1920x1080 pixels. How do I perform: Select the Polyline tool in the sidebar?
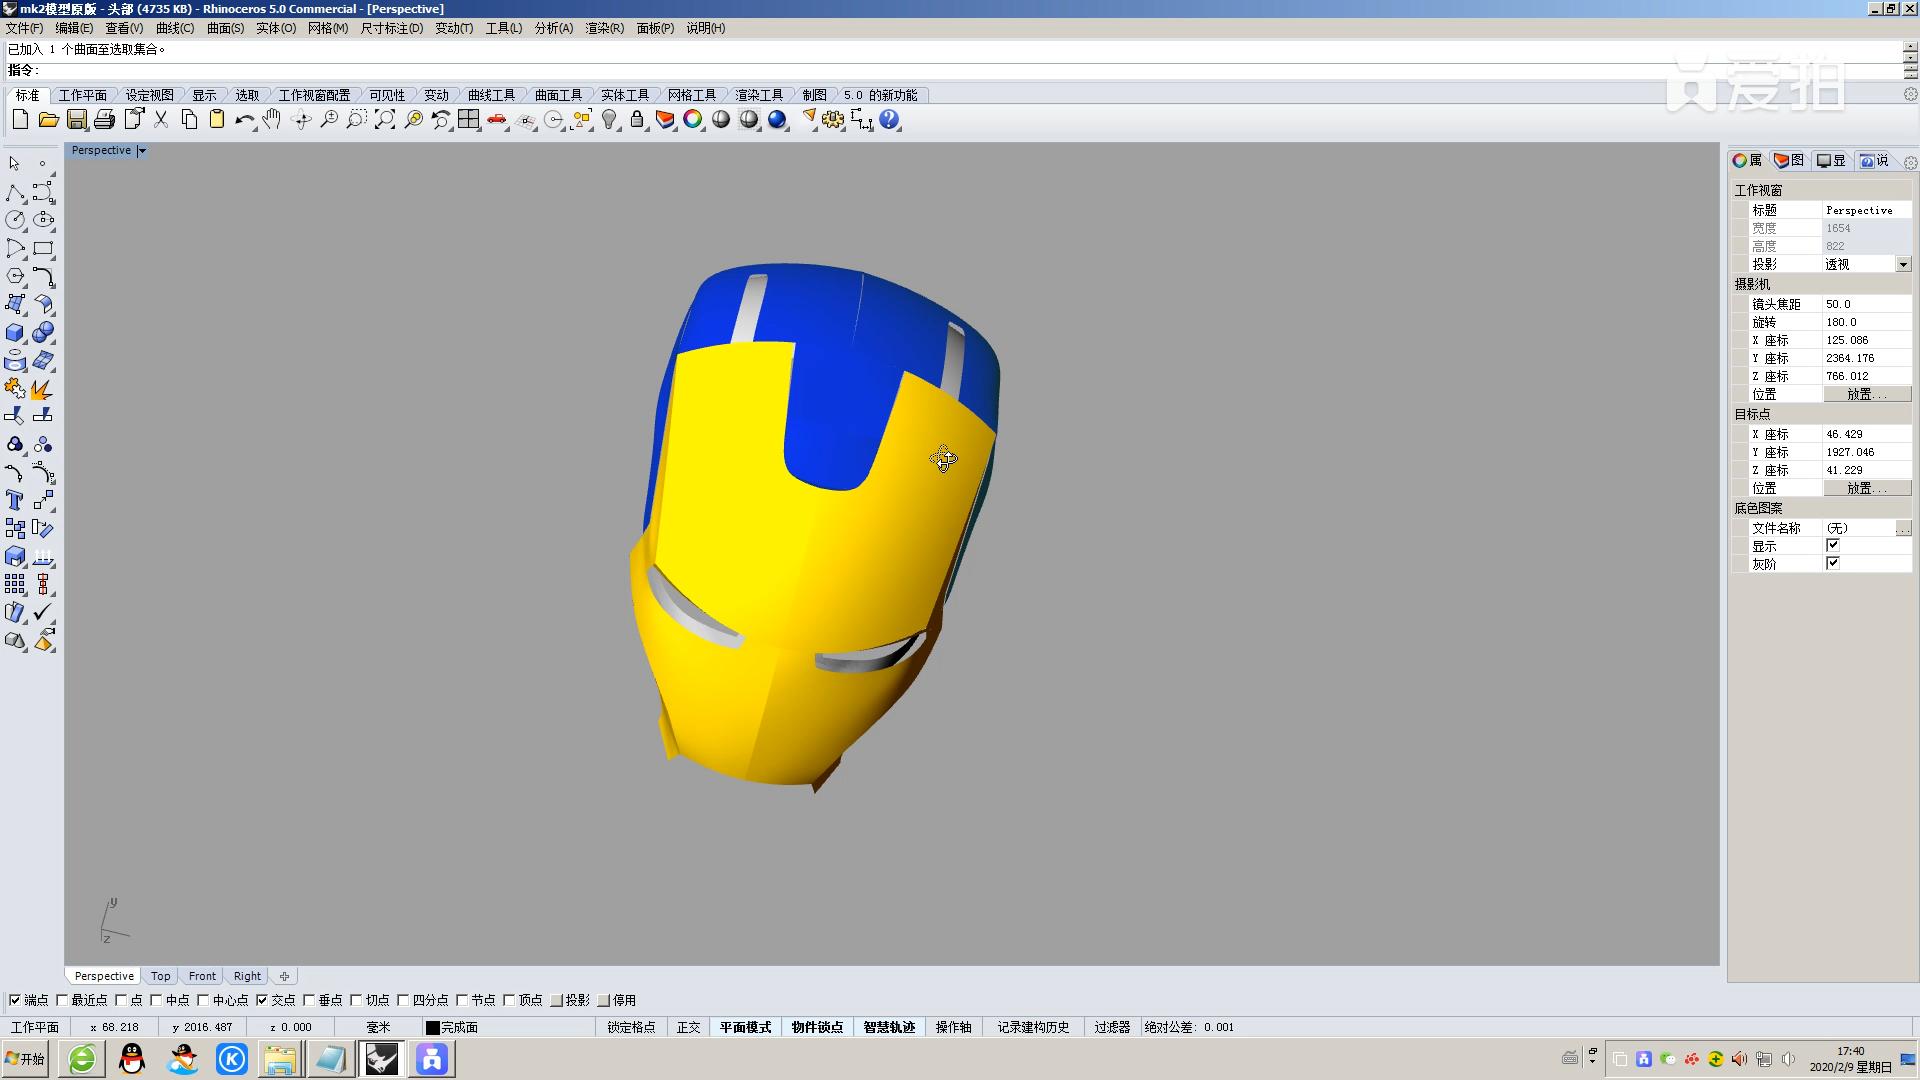[x=15, y=192]
